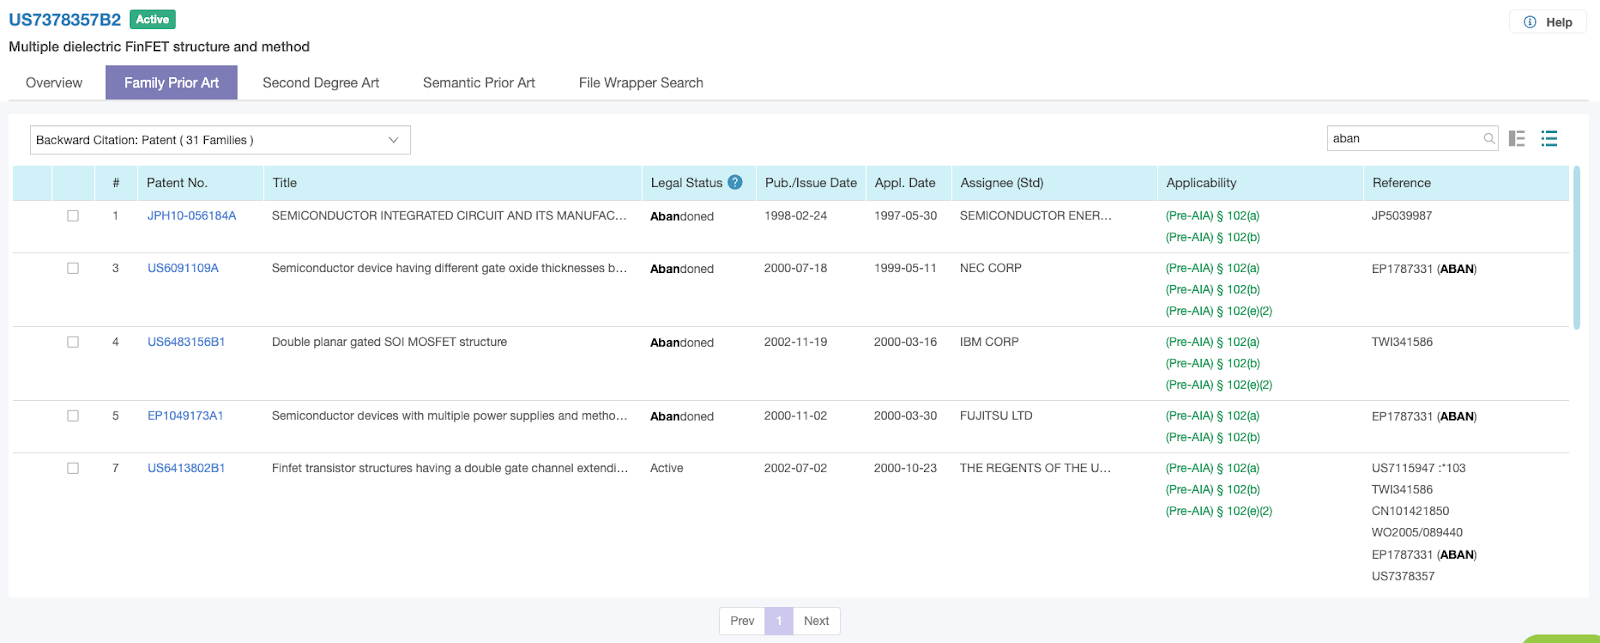Click title 'Multiple dielectric FinFET structure and method'
Screen dimensions: 1600x643
tap(159, 47)
